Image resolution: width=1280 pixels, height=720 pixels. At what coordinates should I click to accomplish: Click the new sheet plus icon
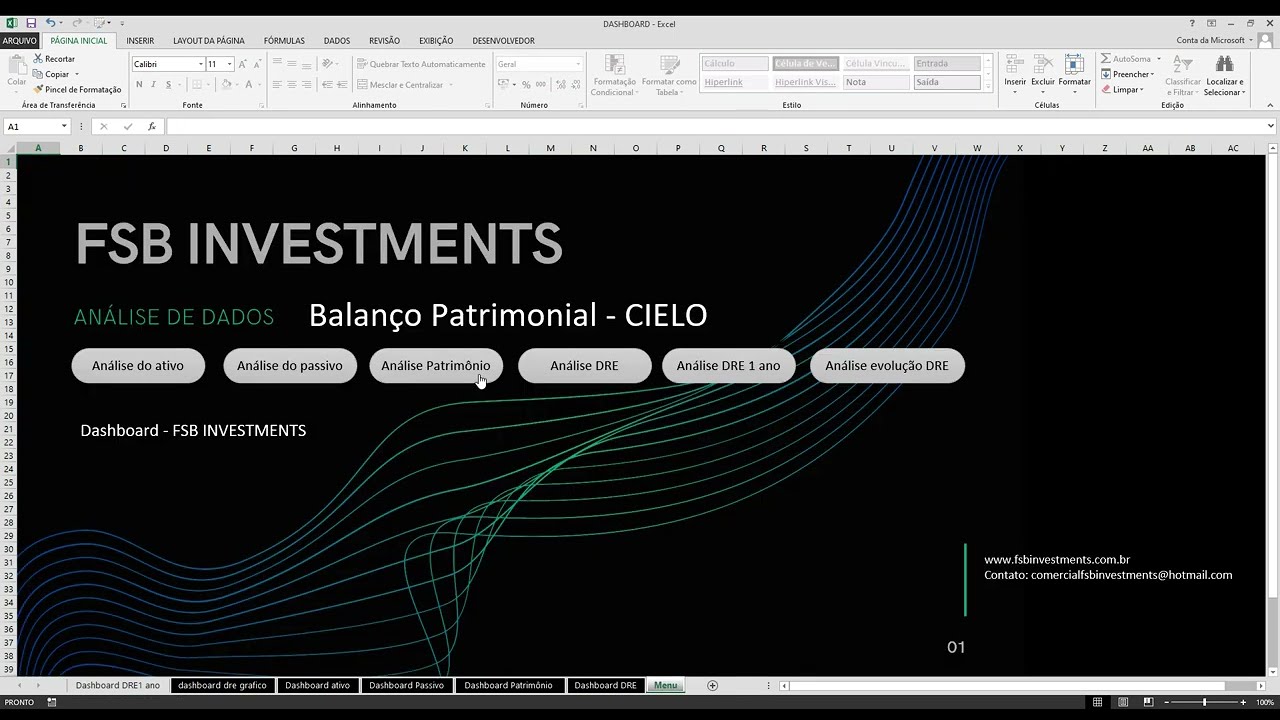pyautogui.click(x=712, y=685)
